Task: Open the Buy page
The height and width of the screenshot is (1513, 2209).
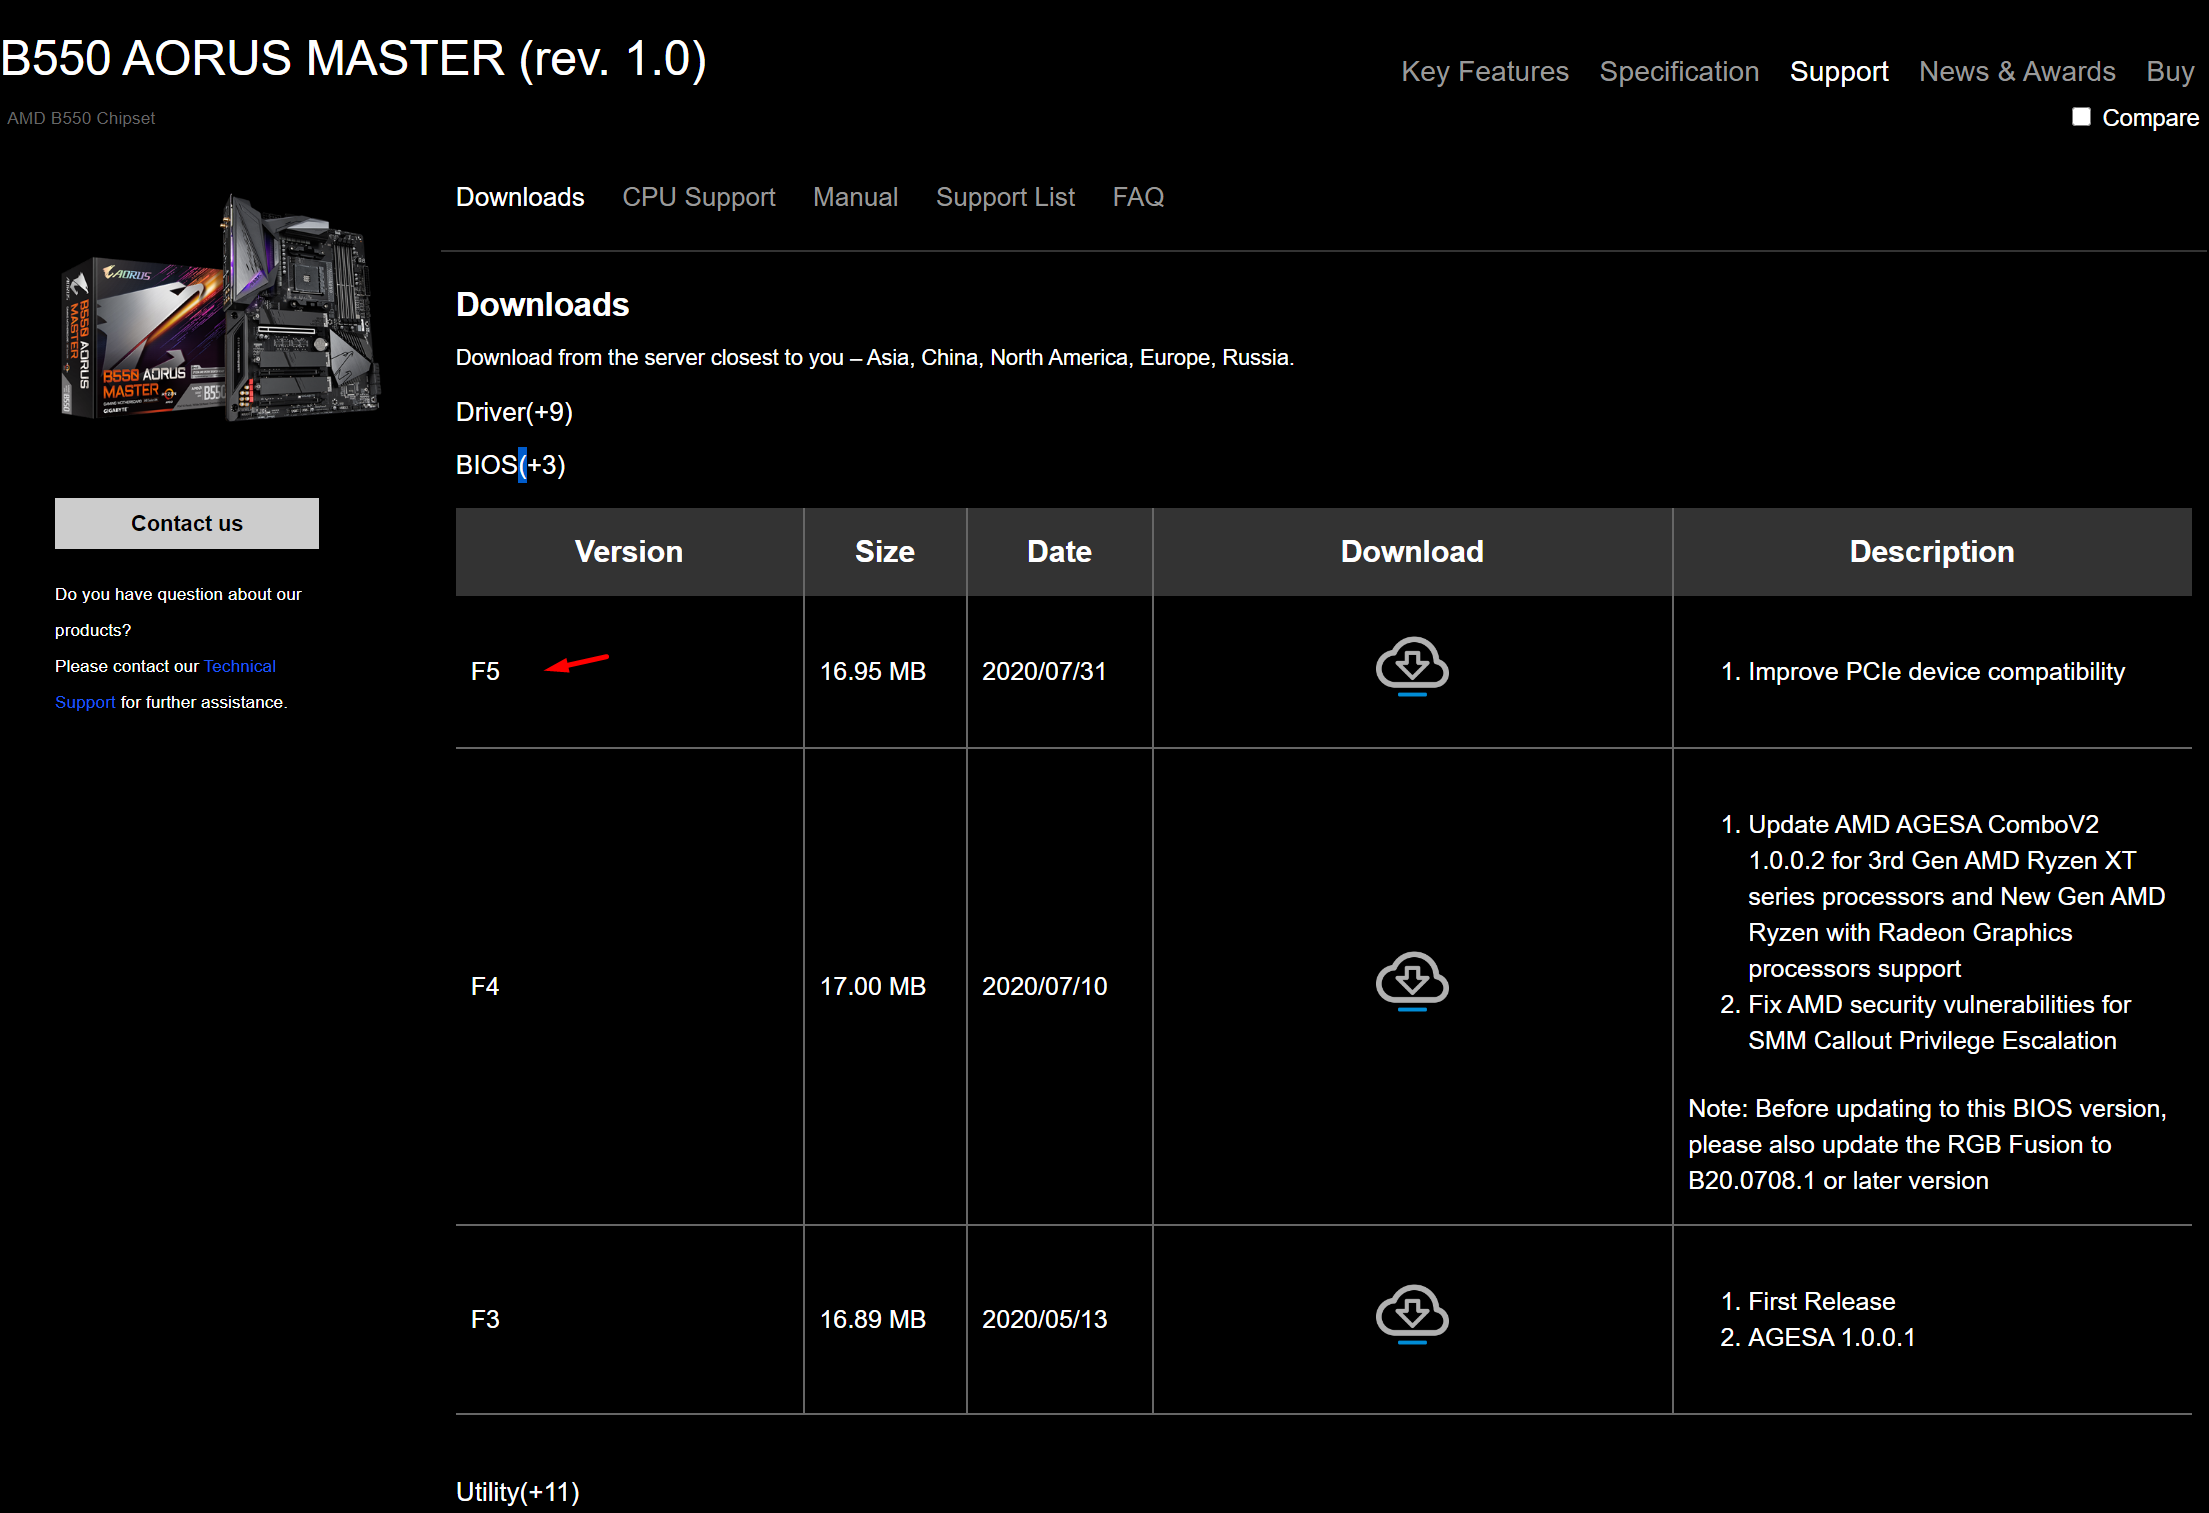Action: tap(2170, 72)
